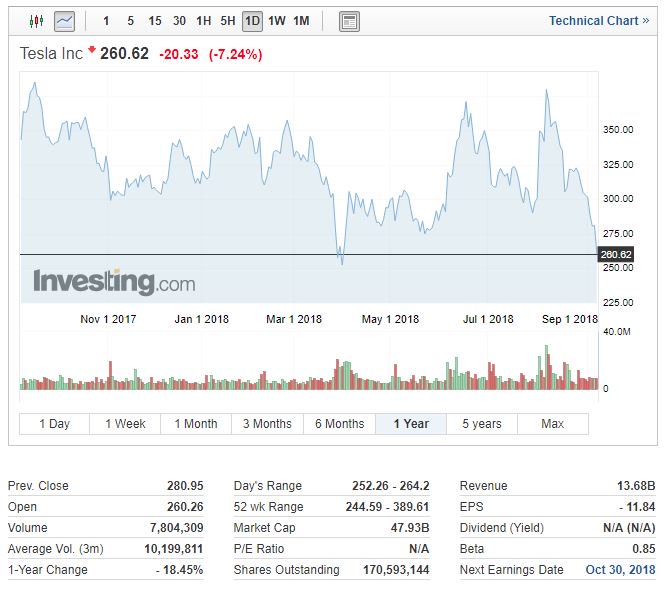Click the Jan 1 2018 axis date
Image resolution: width=670 pixels, height=596 pixels.
coord(202,319)
